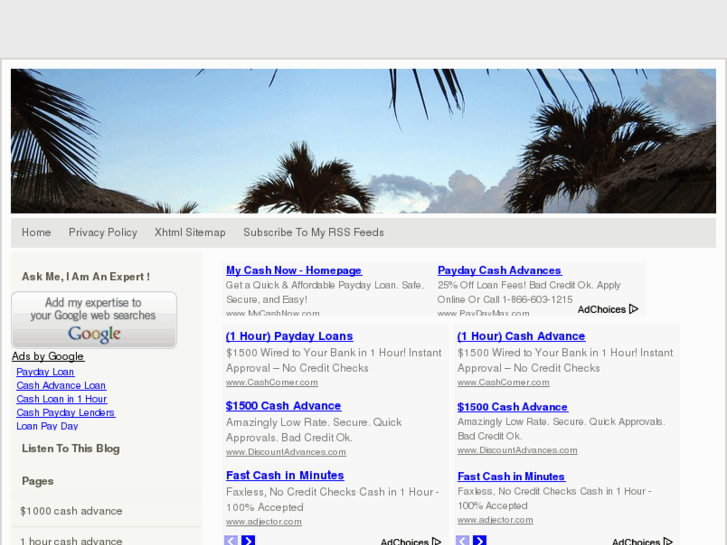Viewport: 727px width, 545px height.
Task: Open the Ads by Google link
Action: click(48, 356)
